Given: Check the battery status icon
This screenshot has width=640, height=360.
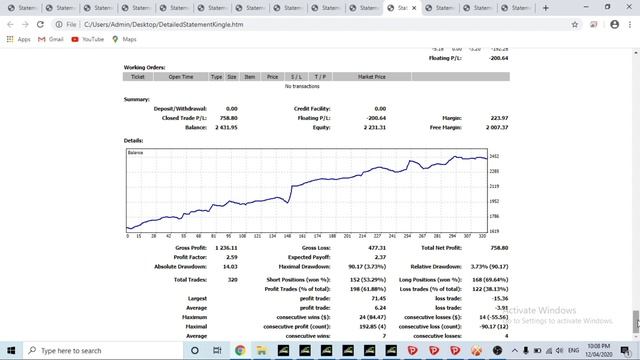Looking at the screenshot, I should pyautogui.click(x=538, y=351).
